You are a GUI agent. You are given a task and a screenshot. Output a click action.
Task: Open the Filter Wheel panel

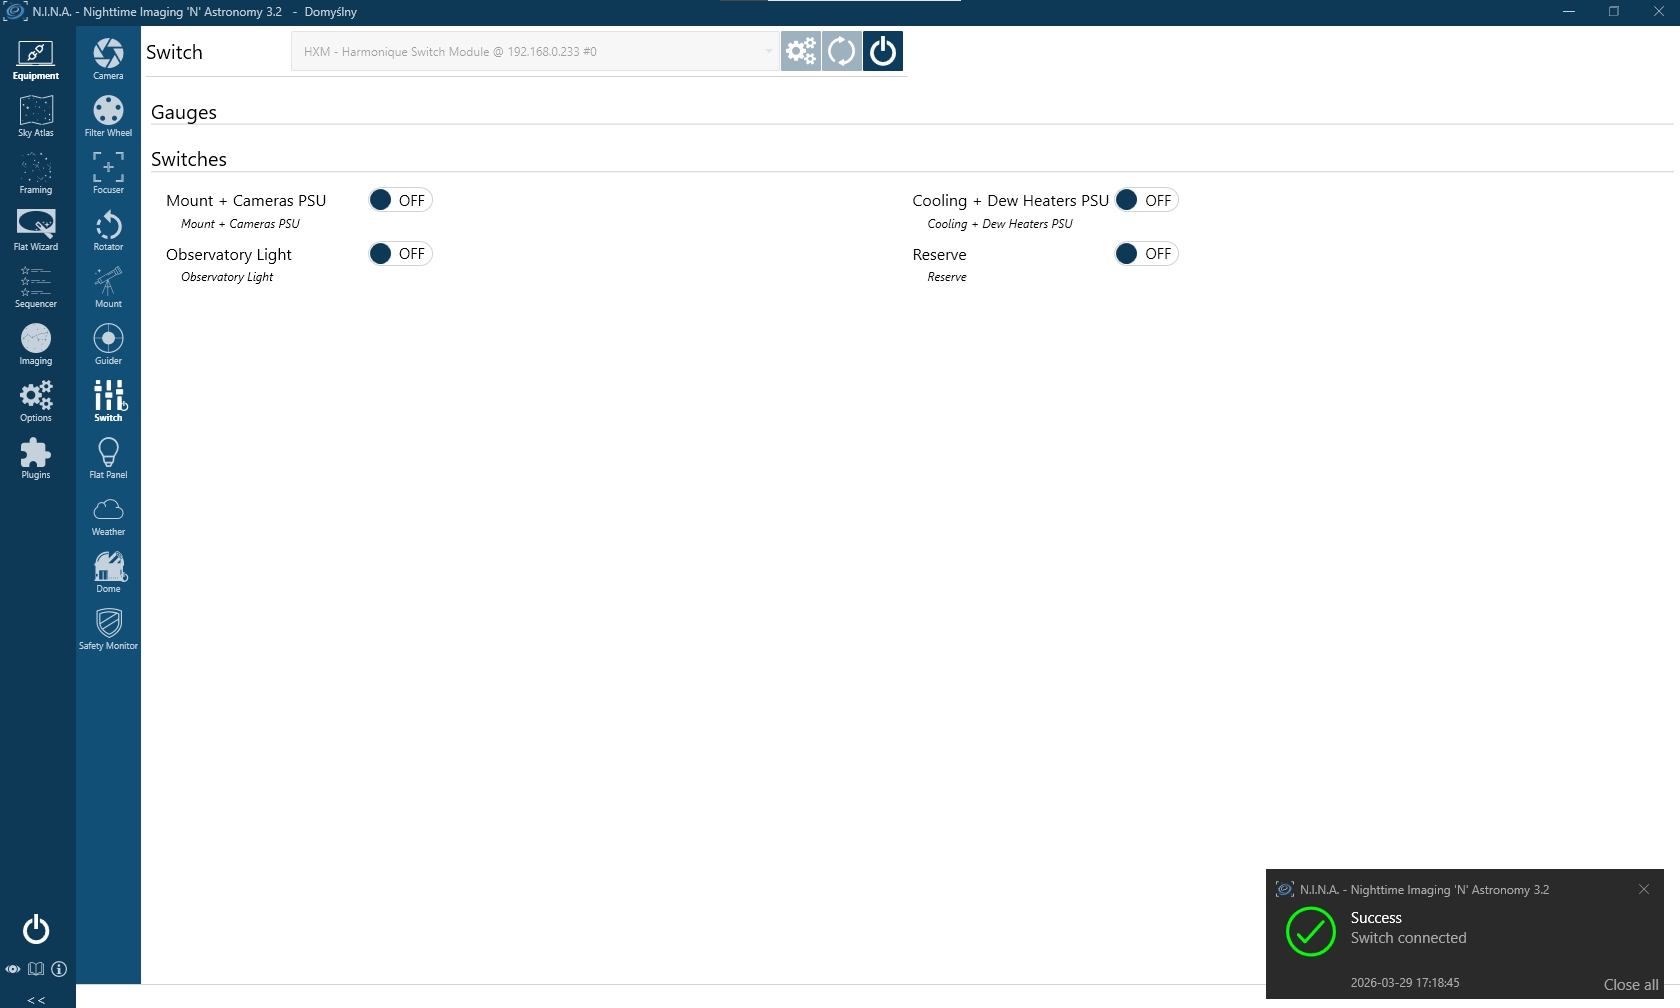(x=108, y=115)
